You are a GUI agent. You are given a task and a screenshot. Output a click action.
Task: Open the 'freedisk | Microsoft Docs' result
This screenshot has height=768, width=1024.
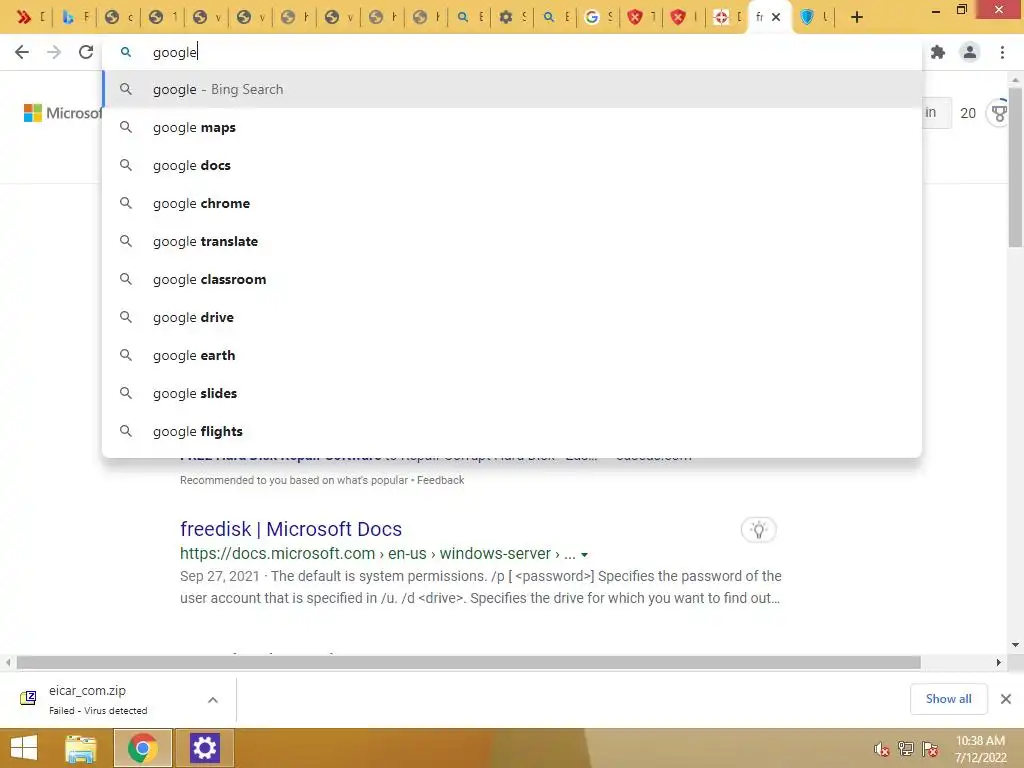tap(291, 529)
